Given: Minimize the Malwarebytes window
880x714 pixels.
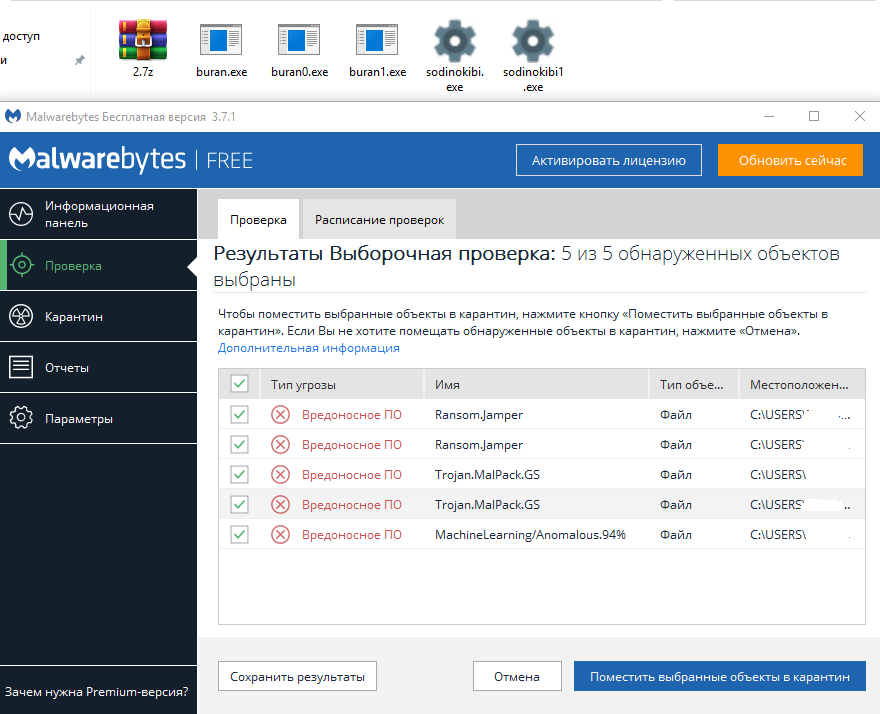Looking at the screenshot, I should 769,116.
